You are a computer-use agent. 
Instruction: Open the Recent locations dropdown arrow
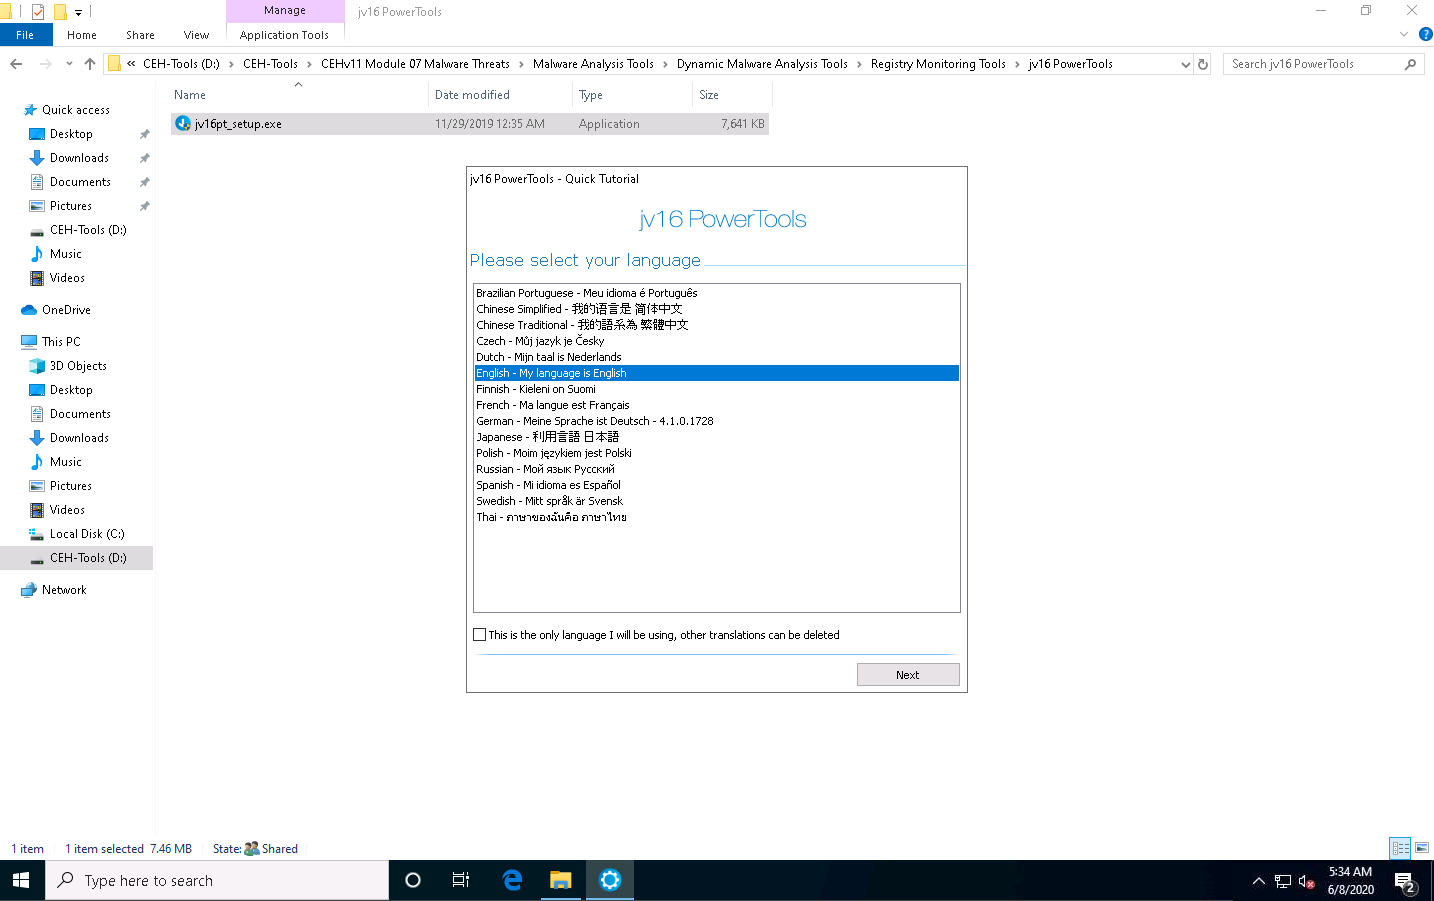[x=69, y=64]
